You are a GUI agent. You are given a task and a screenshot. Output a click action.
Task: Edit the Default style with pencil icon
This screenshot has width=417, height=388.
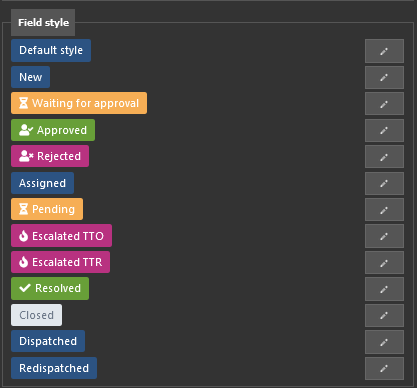[x=384, y=51]
